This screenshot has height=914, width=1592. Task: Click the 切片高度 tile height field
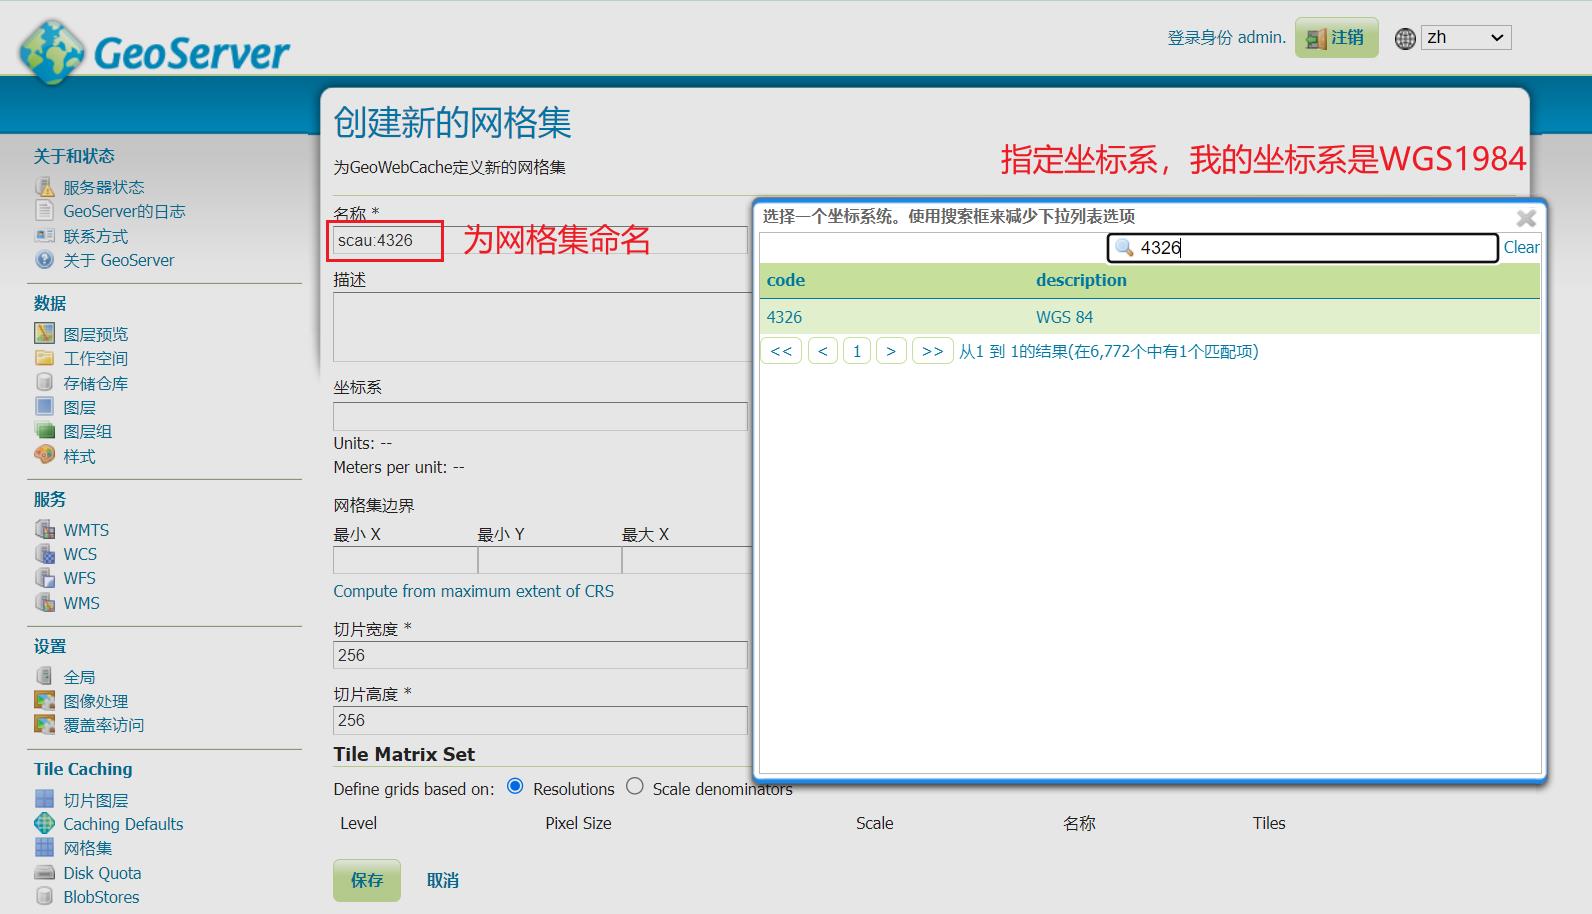[540, 720]
